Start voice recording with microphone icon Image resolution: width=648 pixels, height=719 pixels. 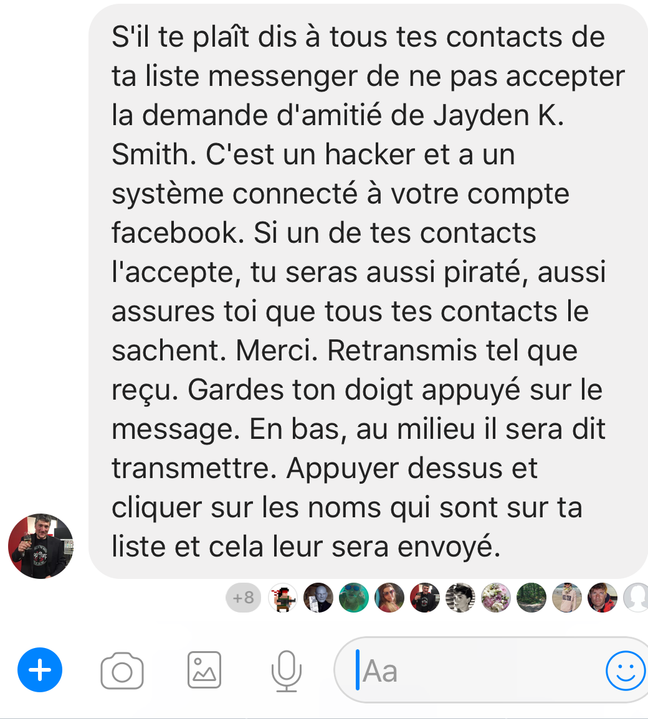287,671
